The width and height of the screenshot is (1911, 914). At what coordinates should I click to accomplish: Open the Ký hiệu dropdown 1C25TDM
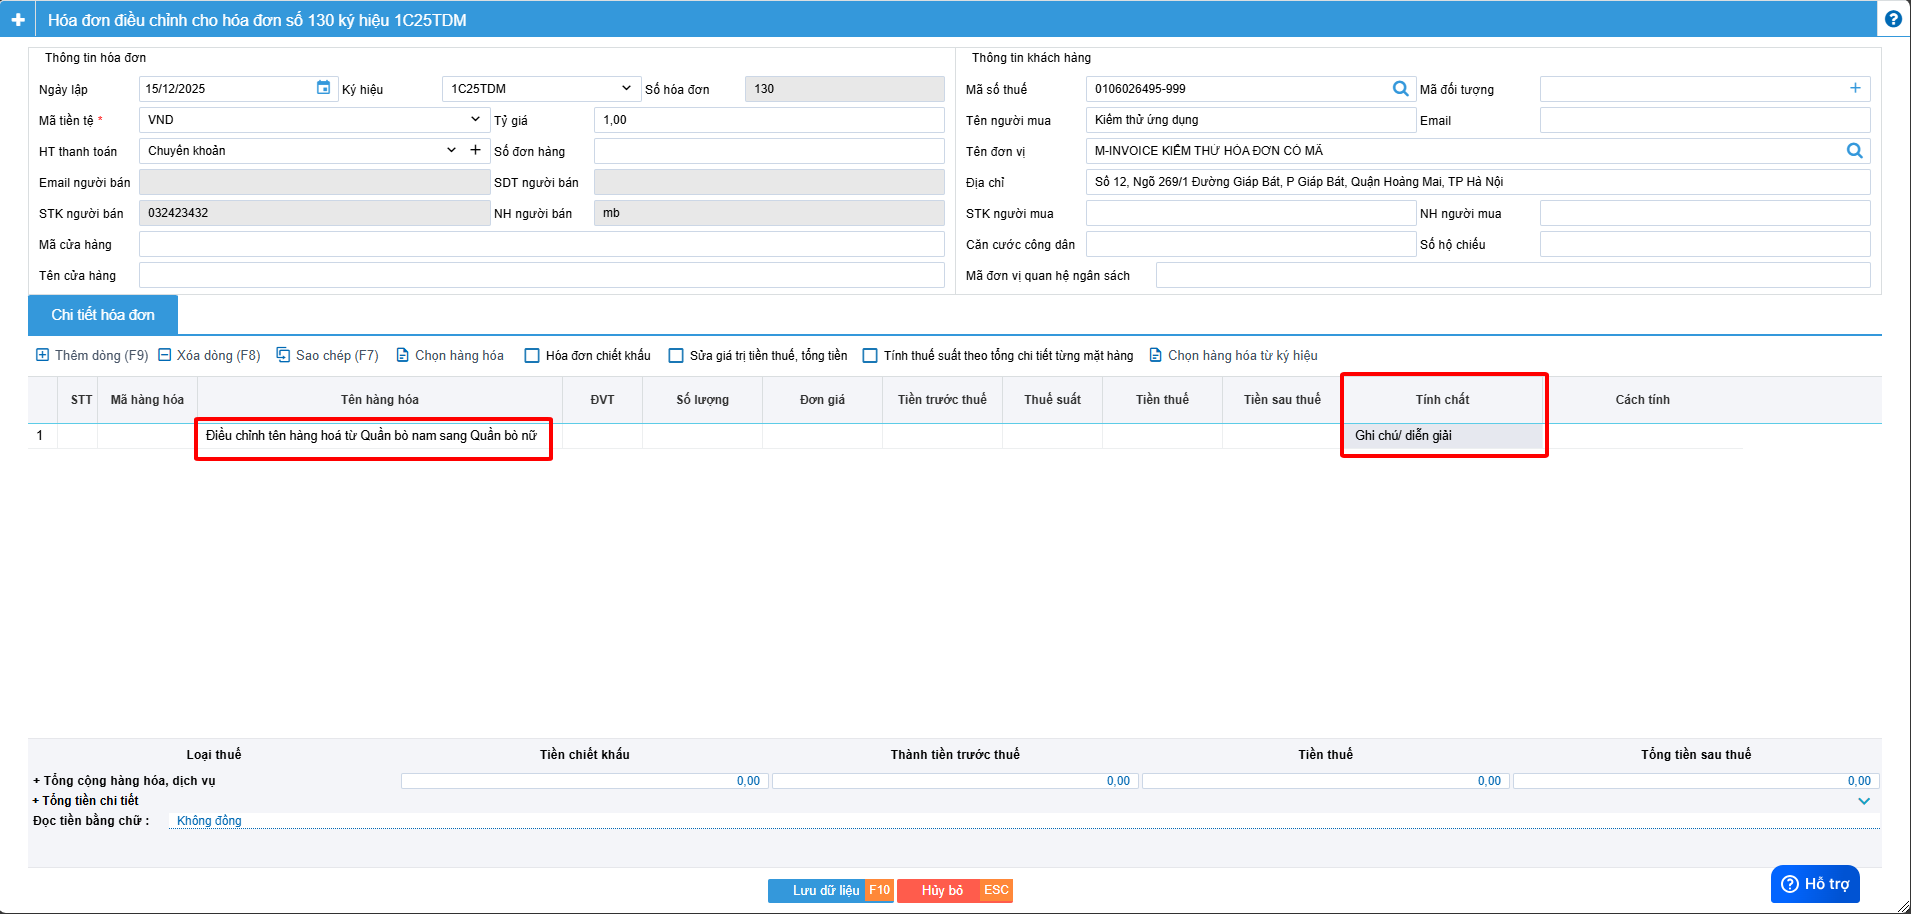click(x=539, y=89)
